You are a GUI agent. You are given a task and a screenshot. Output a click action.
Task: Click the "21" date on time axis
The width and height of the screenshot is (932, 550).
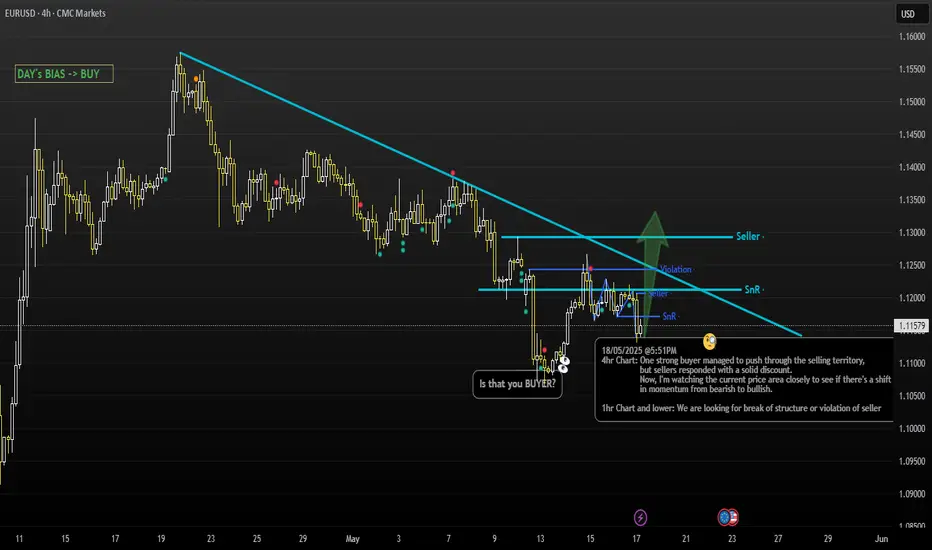click(x=686, y=539)
